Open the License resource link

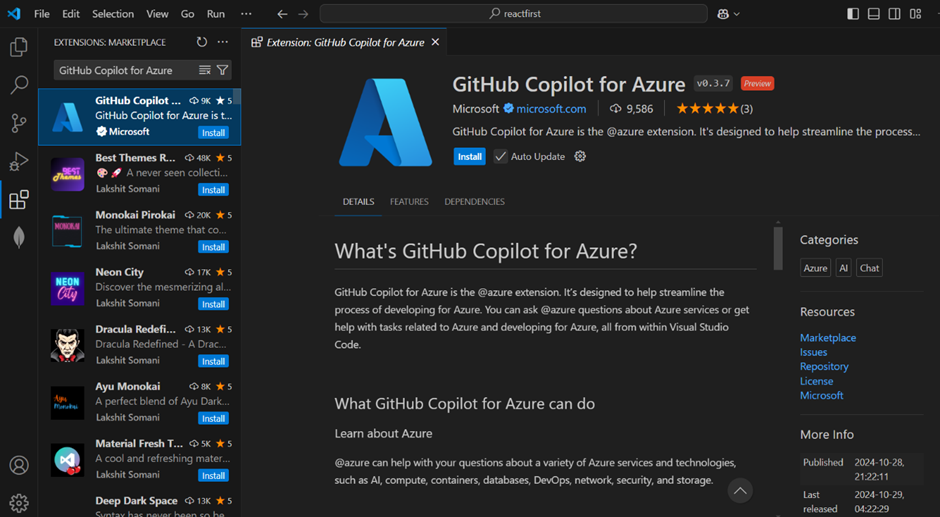(x=817, y=381)
